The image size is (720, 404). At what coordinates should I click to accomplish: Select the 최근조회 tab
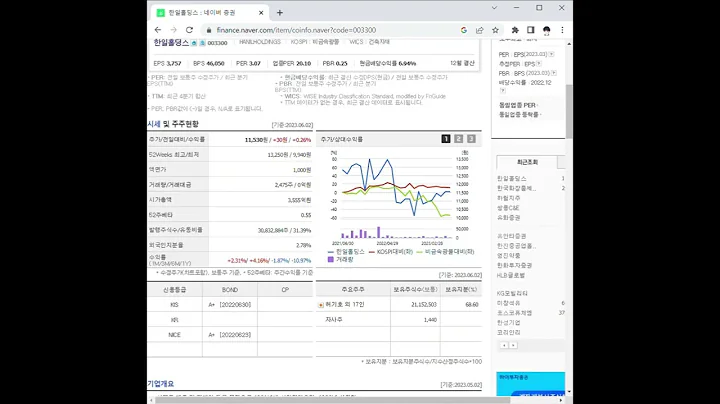[527, 162]
